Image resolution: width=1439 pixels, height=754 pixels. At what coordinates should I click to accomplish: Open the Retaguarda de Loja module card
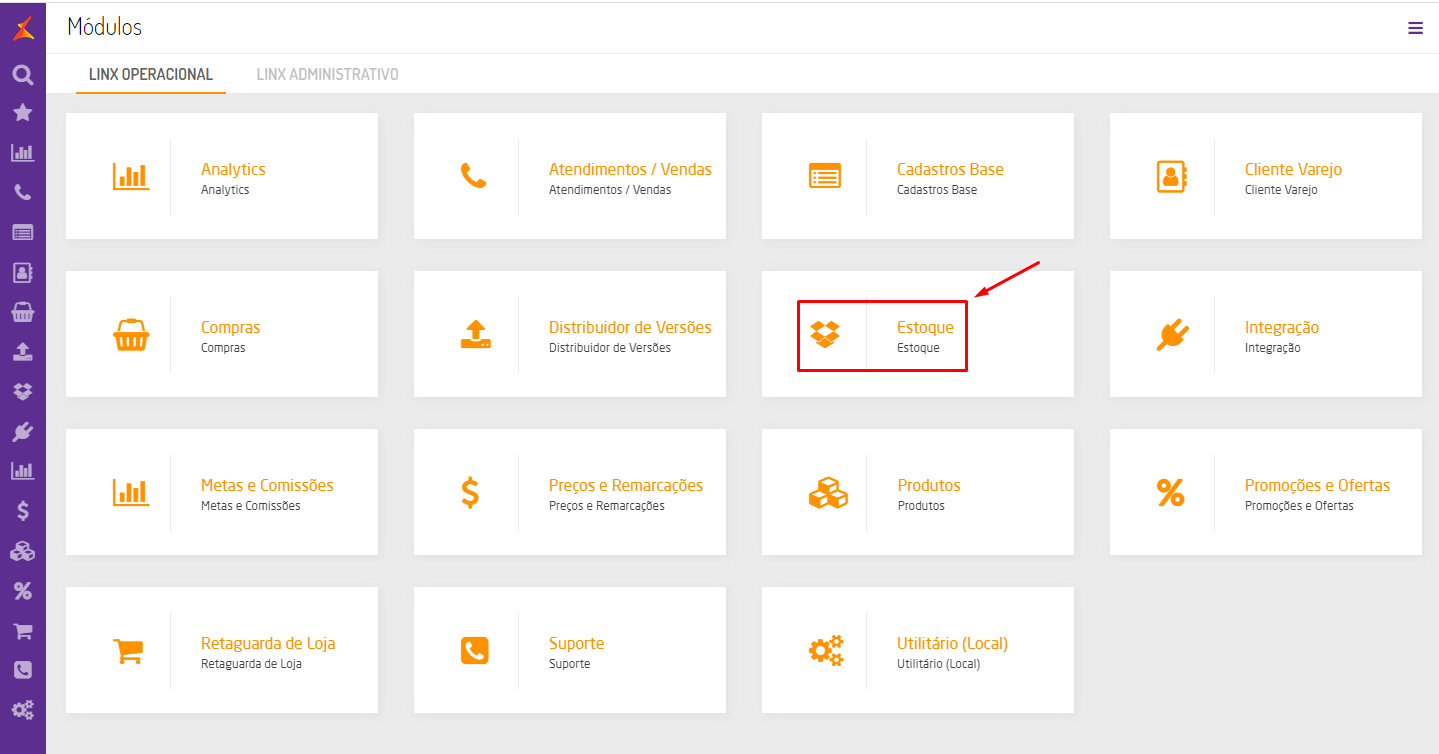222,650
